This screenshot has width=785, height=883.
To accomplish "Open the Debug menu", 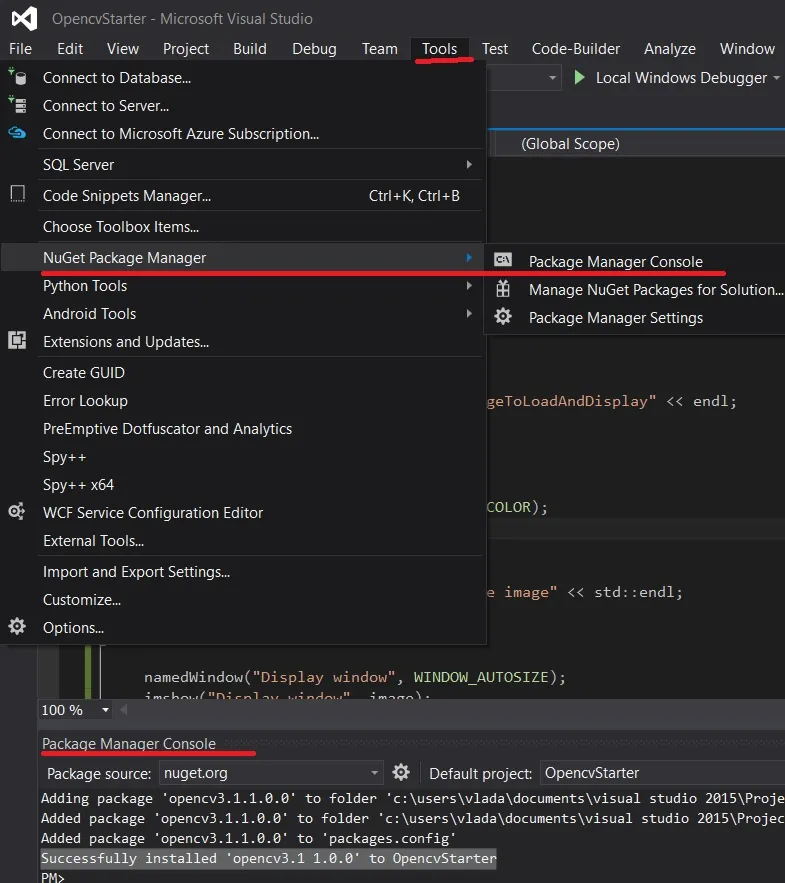I will pyautogui.click(x=314, y=49).
